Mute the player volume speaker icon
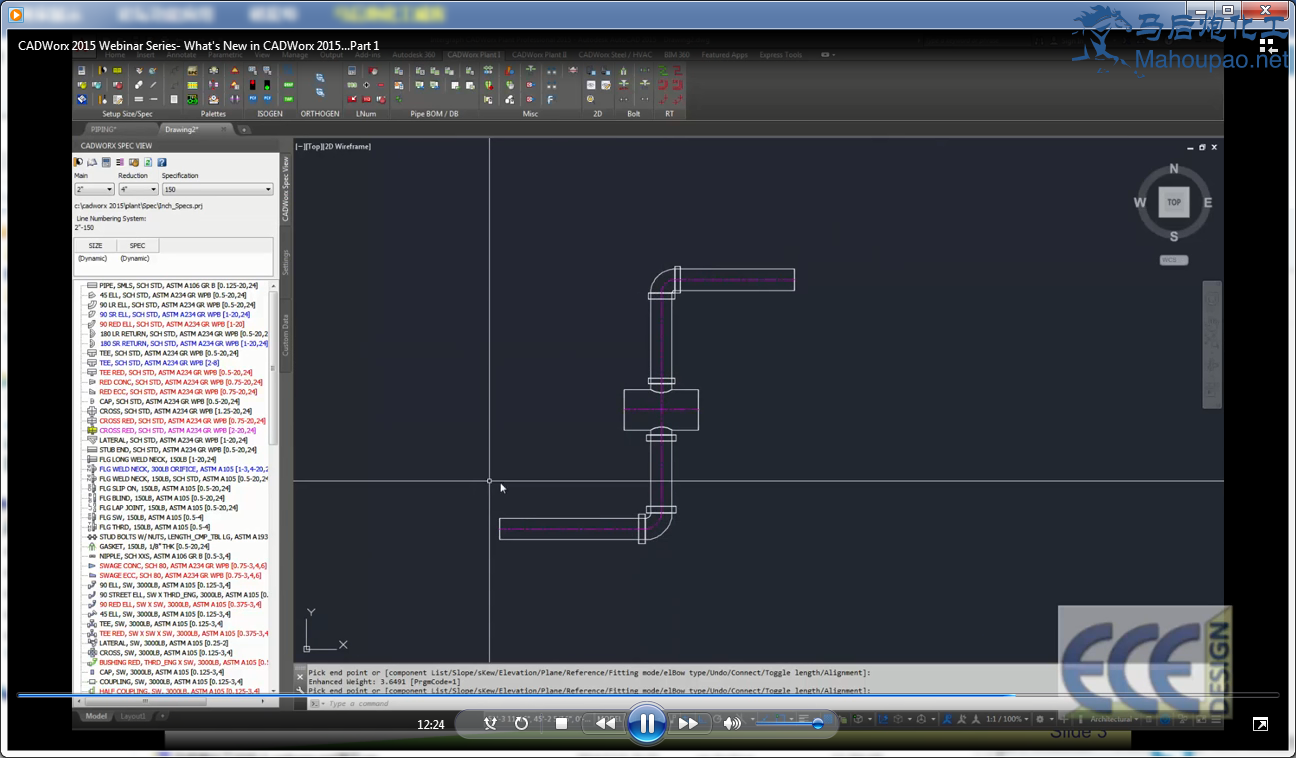This screenshot has height=758, width=1296. (x=732, y=723)
